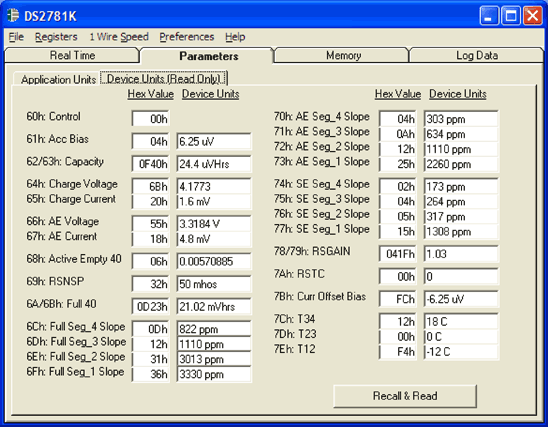Click the AE Seg_1 Slope 2260 ppm field
The width and height of the screenshot is (548, 427).
click(461, 164)
